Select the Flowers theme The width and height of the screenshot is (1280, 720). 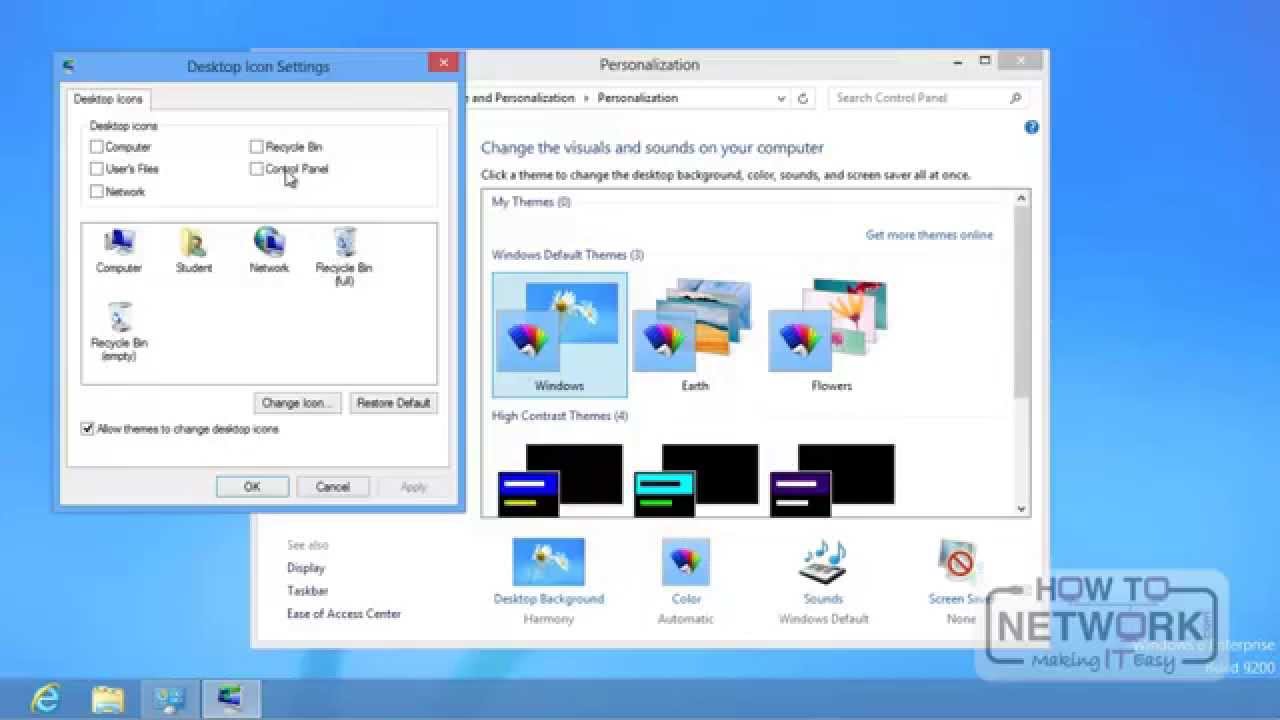831,335
